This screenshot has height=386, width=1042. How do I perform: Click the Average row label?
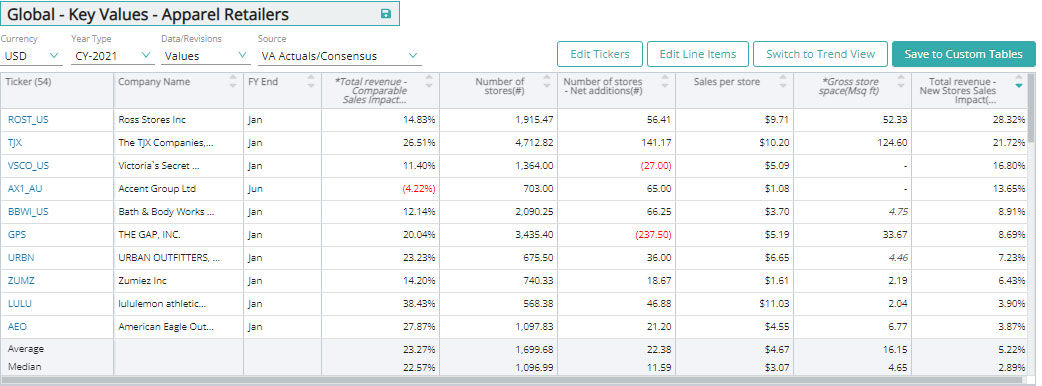tap(25, 349)
